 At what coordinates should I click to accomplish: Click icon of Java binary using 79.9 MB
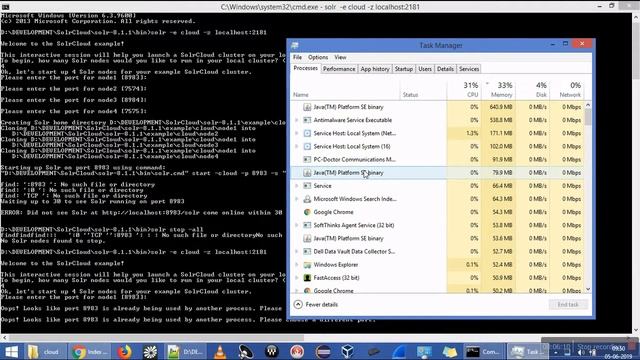click(307, 173)
